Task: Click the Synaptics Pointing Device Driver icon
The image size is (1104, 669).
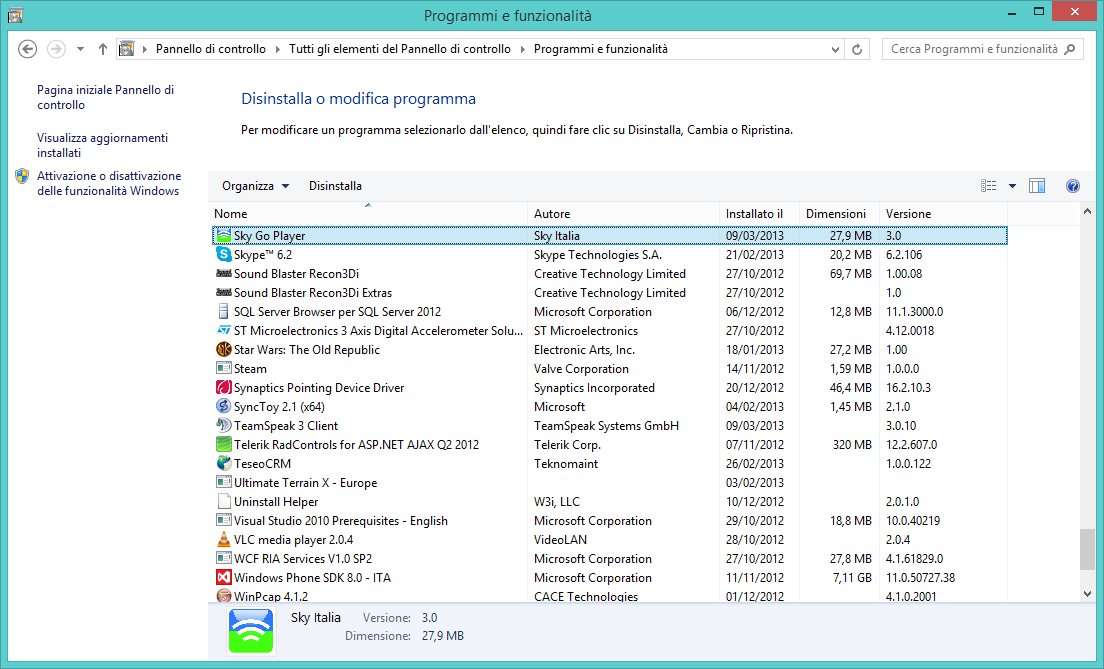Action: pos(223,387)
